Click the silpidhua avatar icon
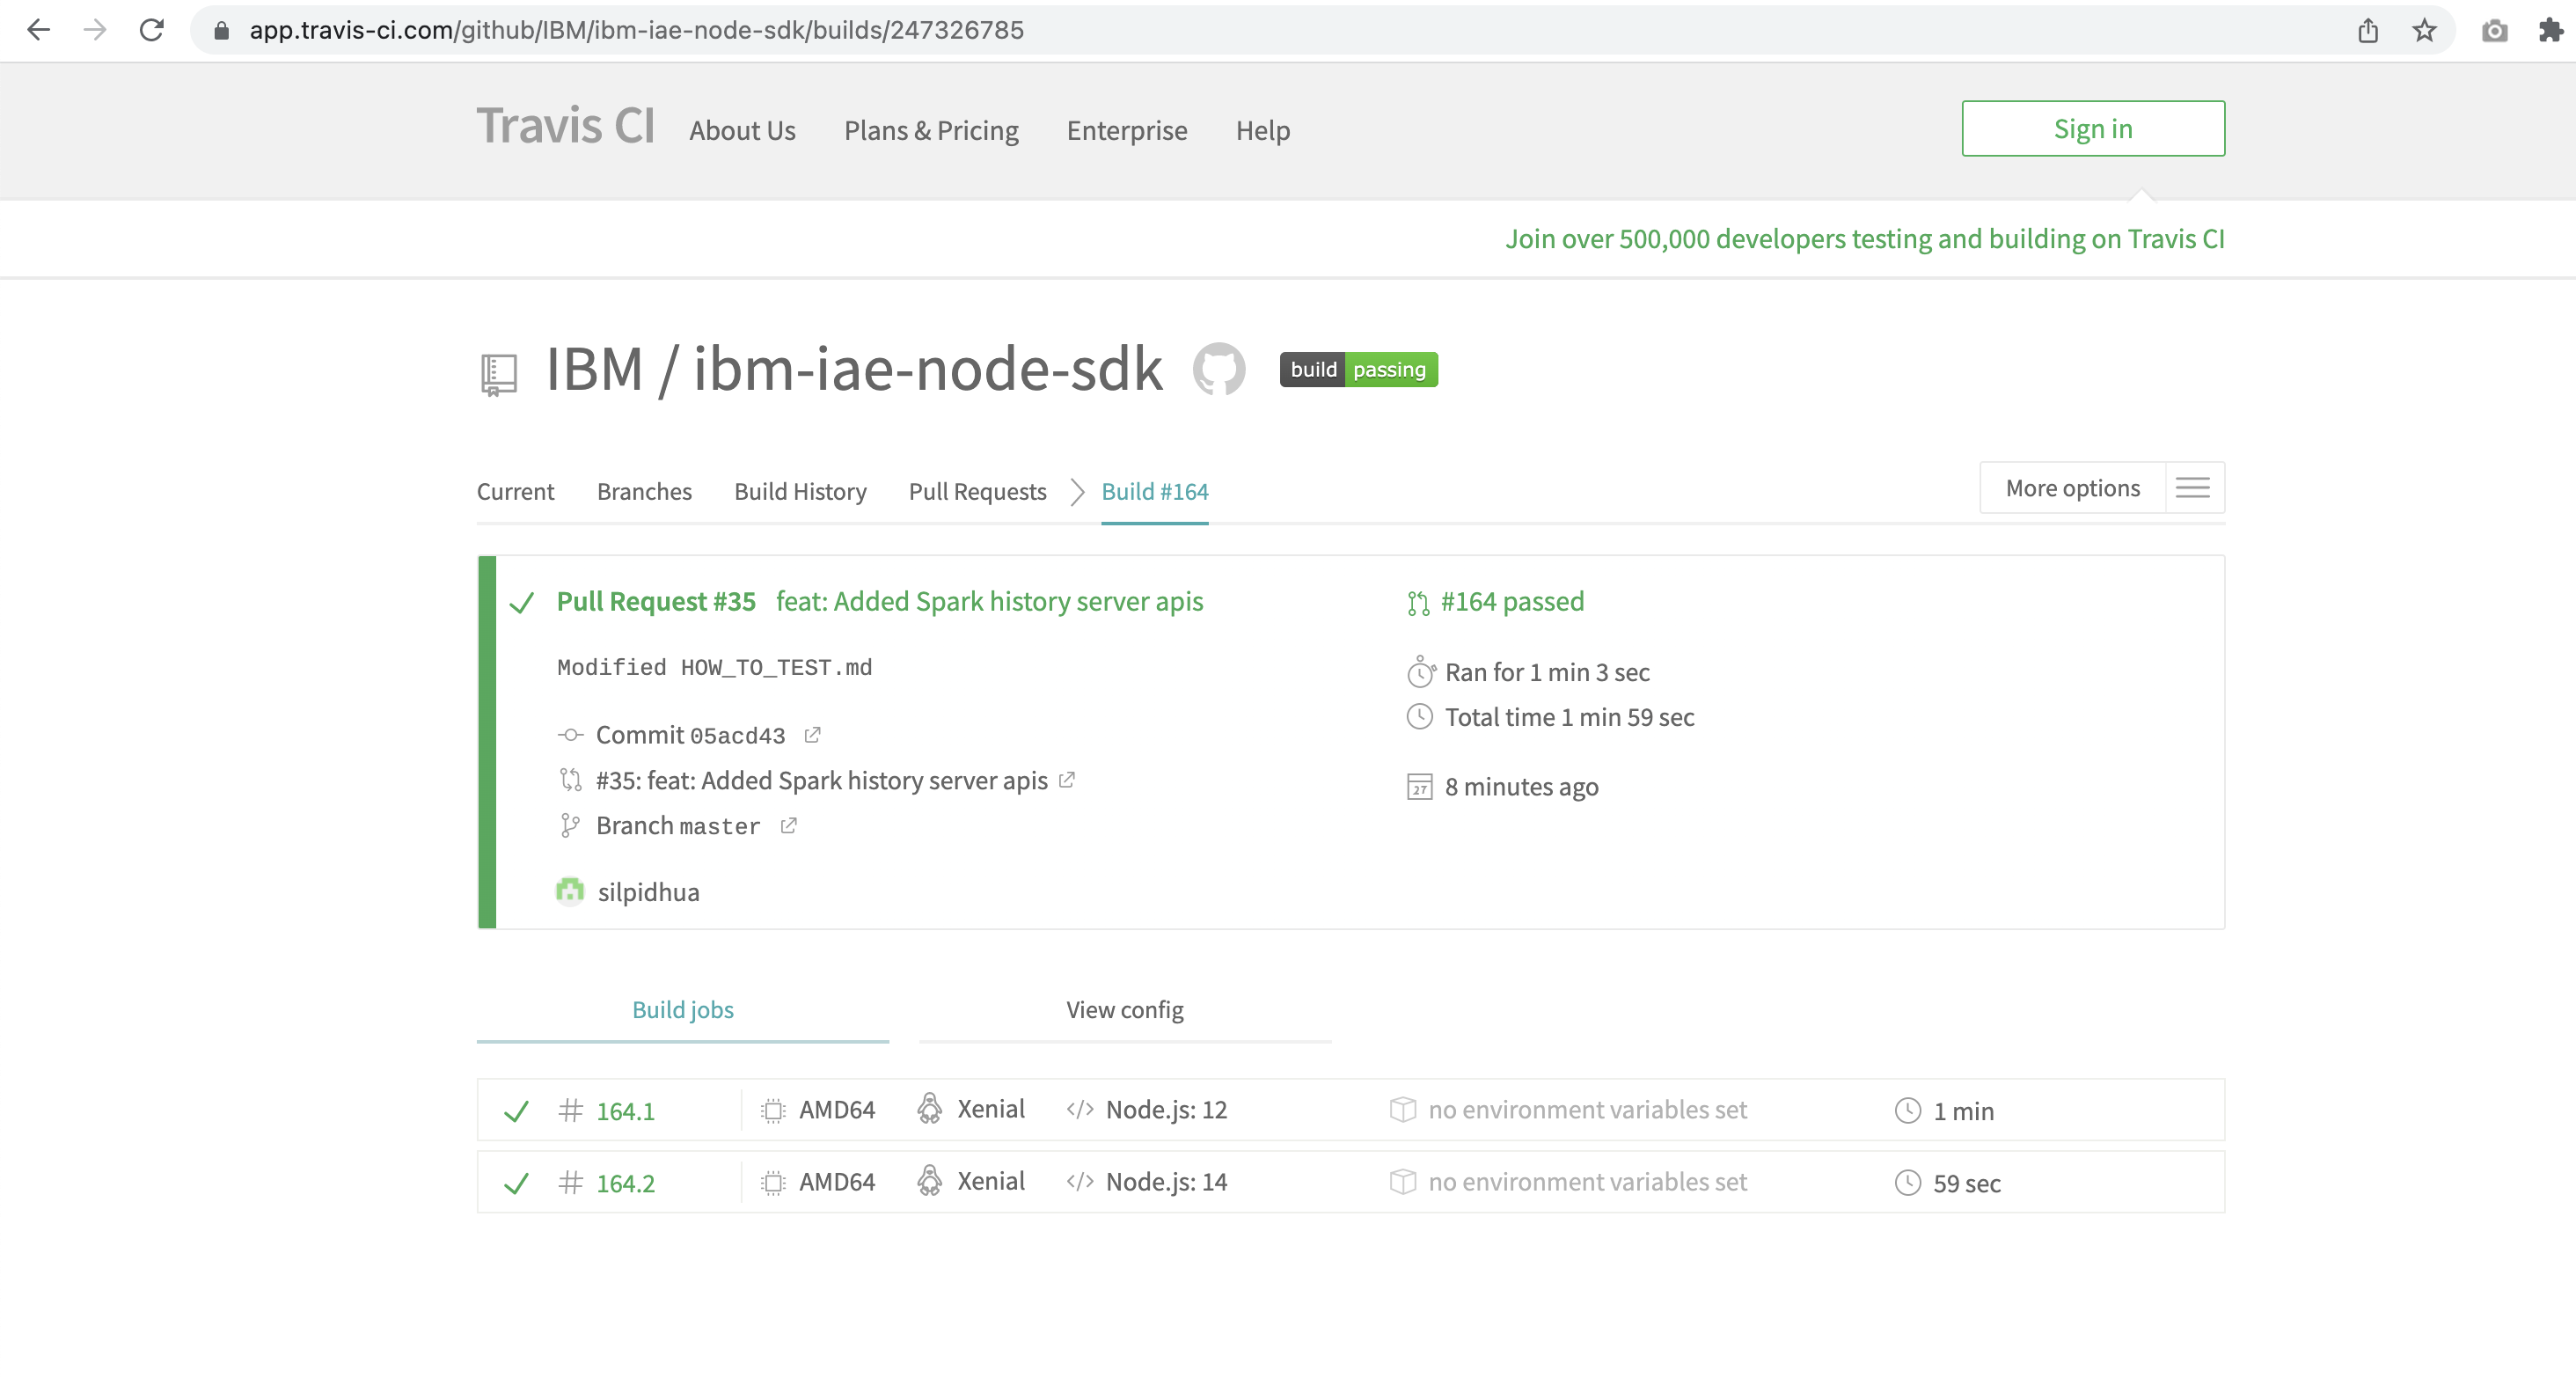 tap(570, 891)
